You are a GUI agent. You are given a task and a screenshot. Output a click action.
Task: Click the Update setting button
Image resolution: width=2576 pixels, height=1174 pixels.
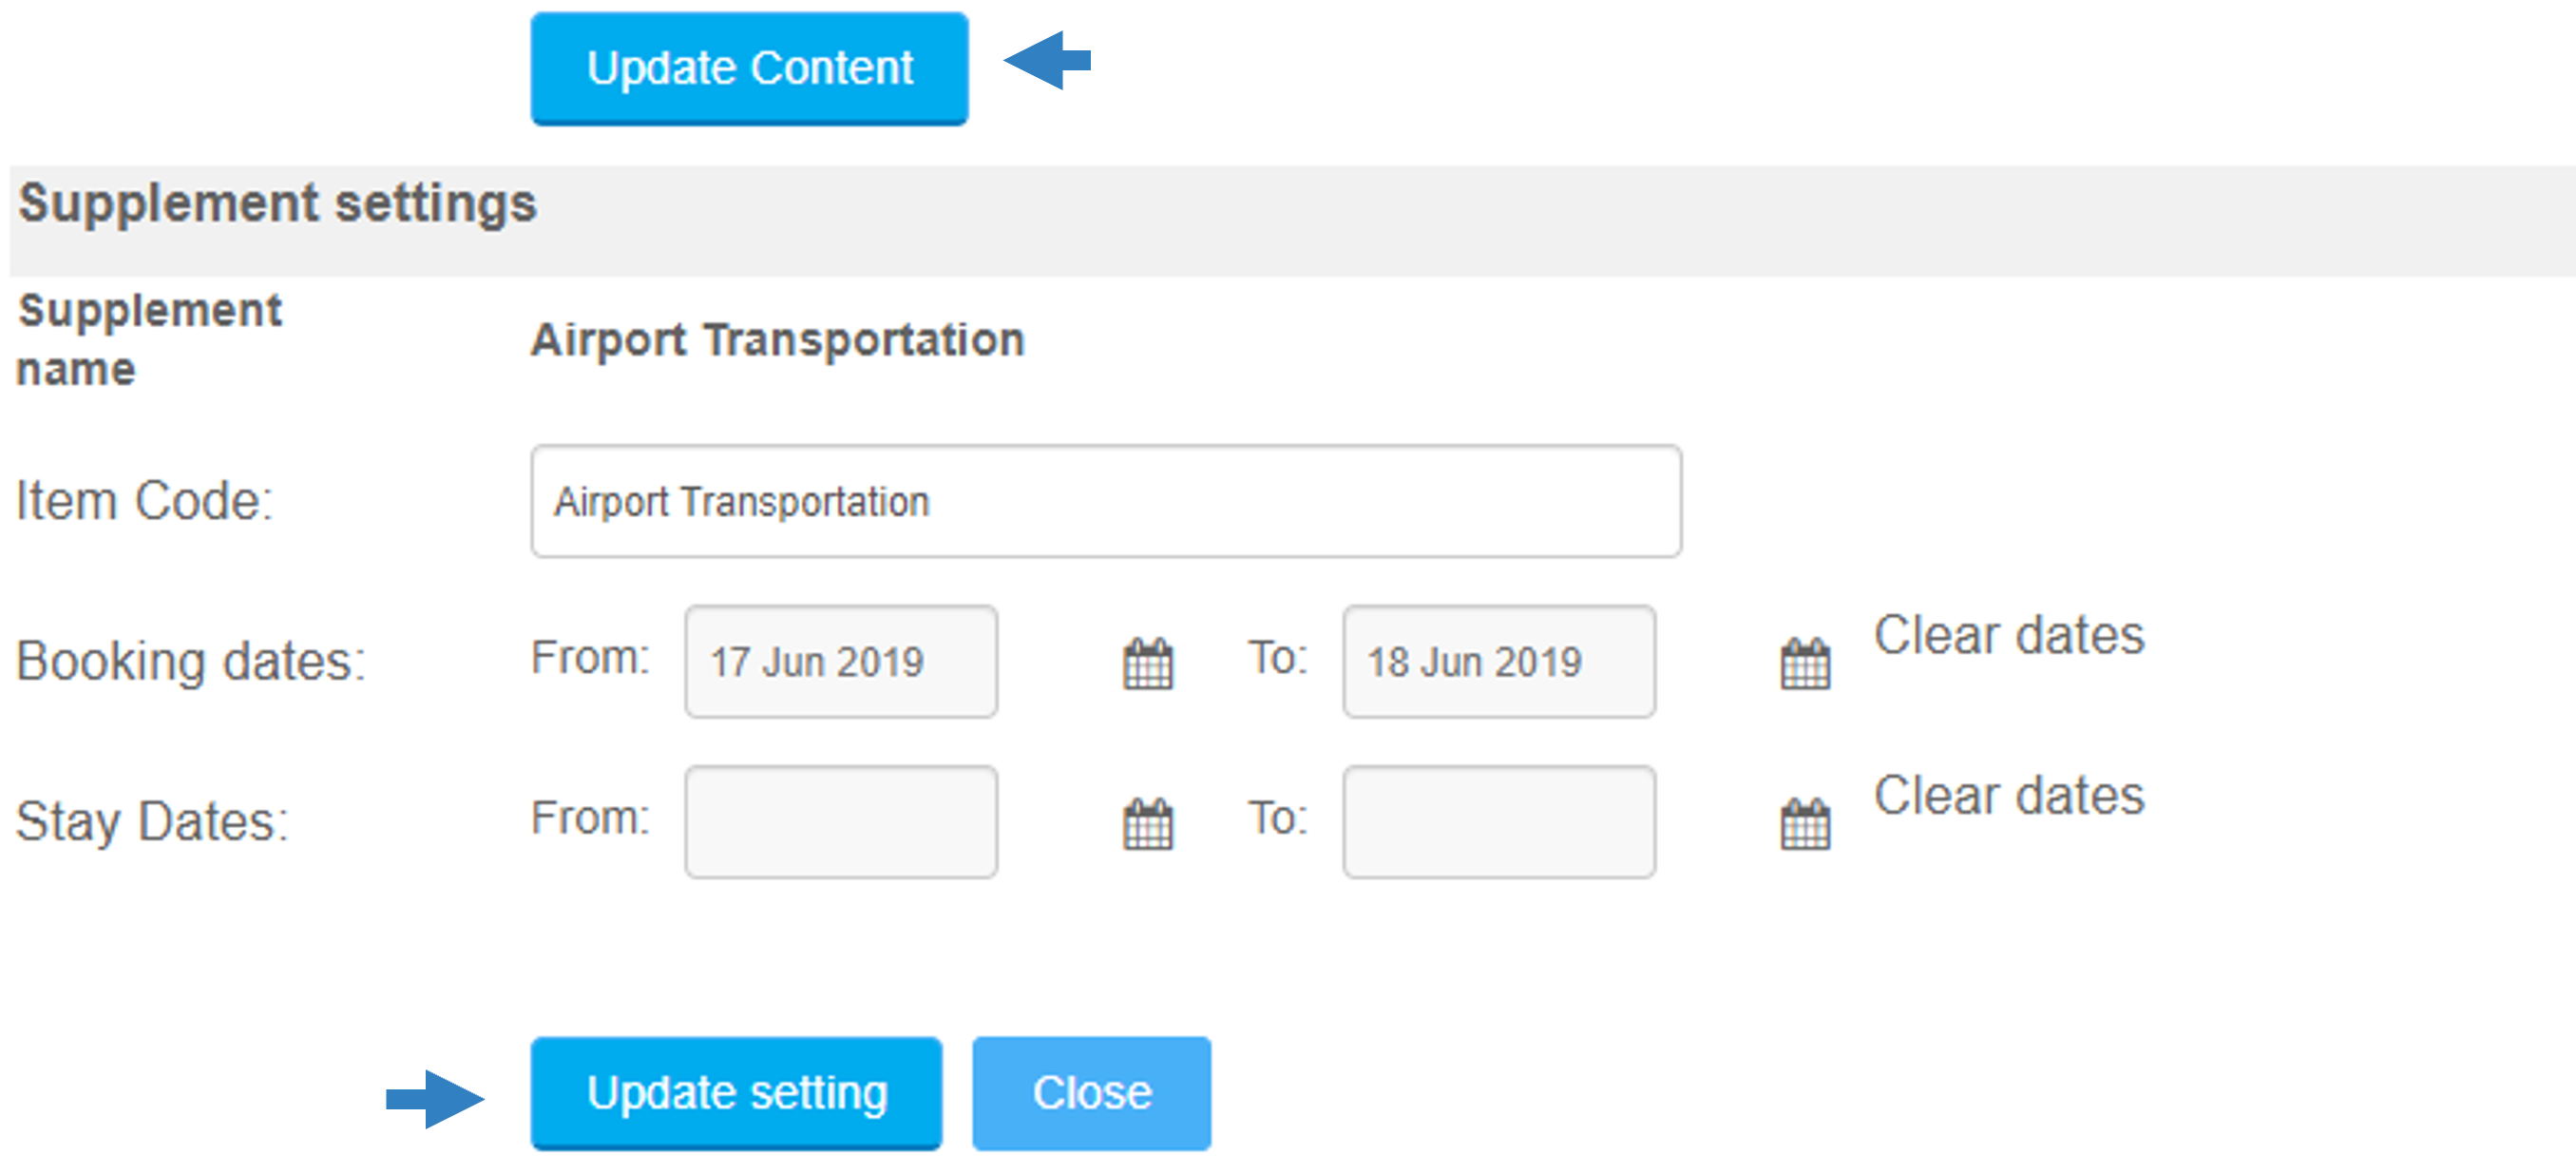point(736,1093)
